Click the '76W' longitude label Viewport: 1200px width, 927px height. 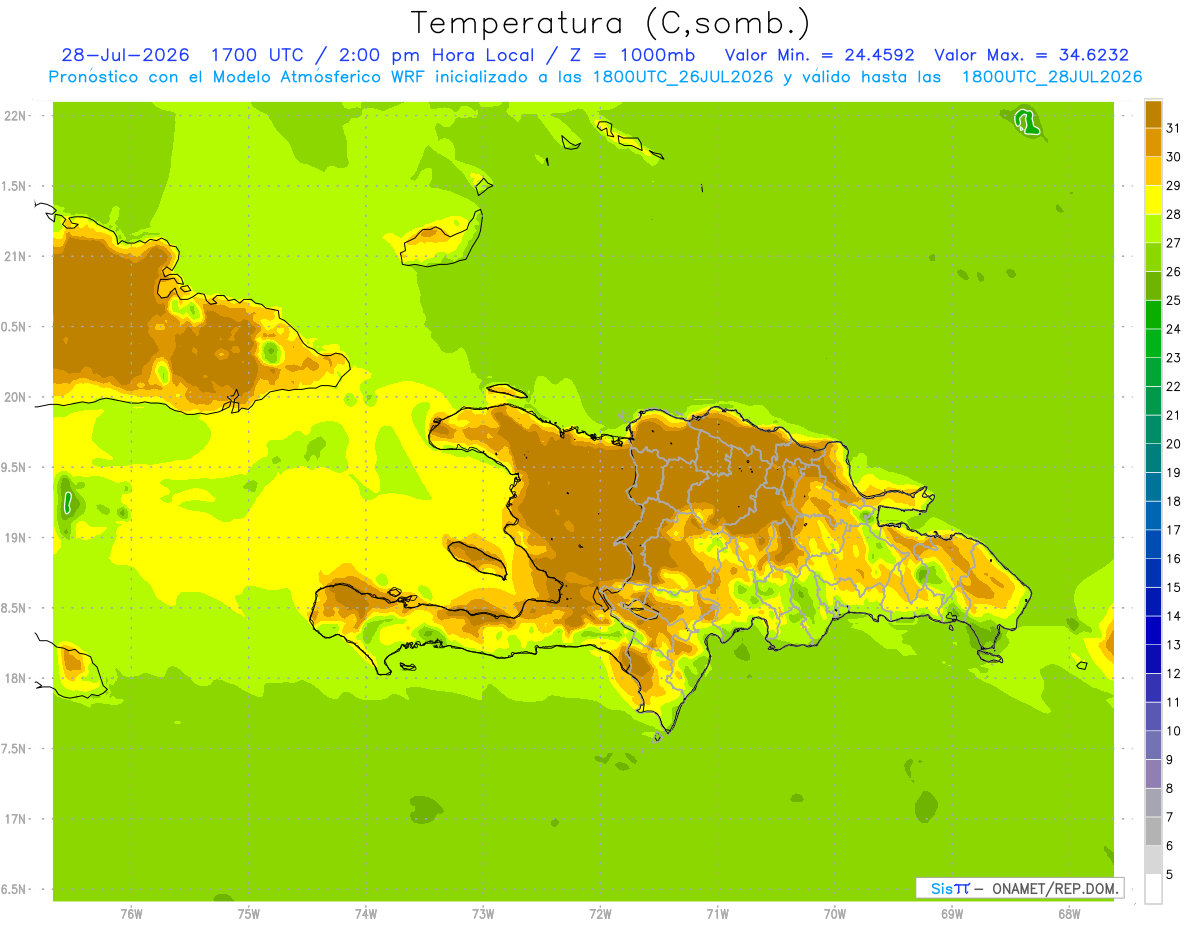point(131,914)
